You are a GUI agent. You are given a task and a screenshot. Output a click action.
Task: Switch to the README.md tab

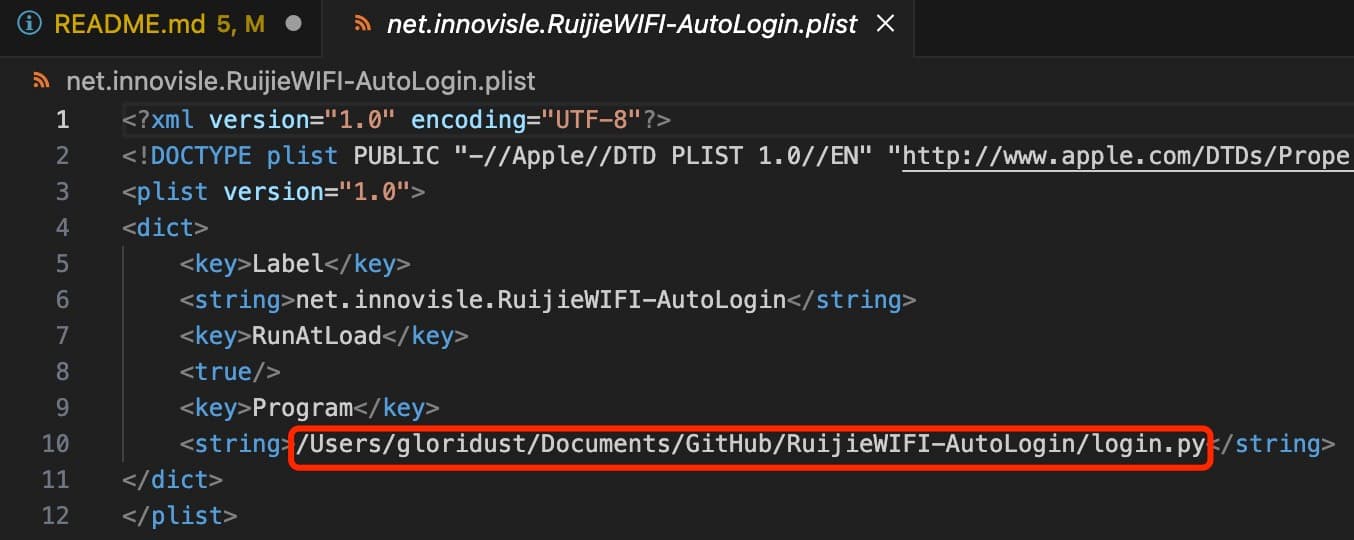coord(159,24)
